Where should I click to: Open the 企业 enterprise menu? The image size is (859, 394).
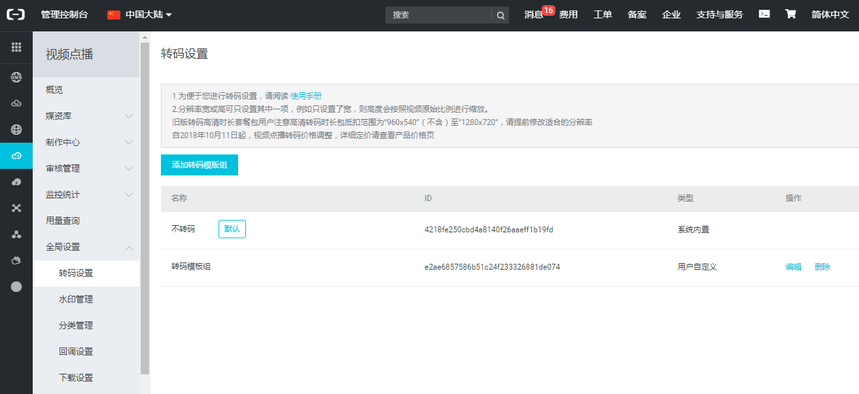pyautogui.click(x=671, y=15)
